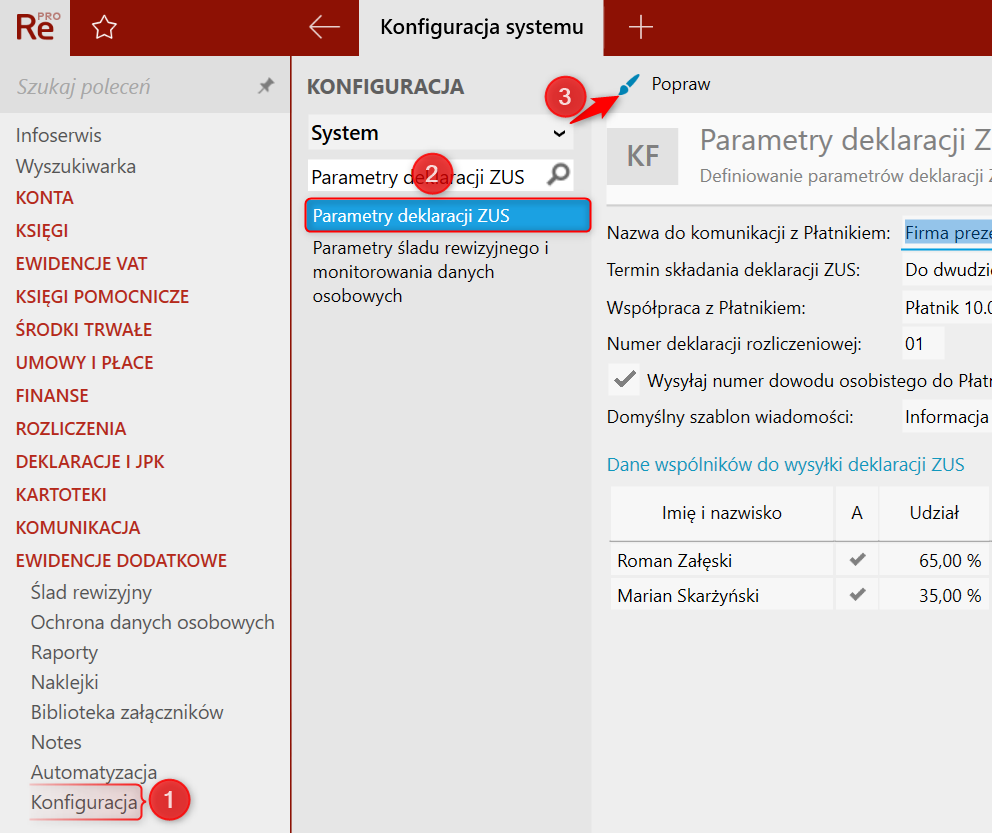The image size is (992, 833).
Task: Open Ochrona danych osobowych
Action: 152,622
